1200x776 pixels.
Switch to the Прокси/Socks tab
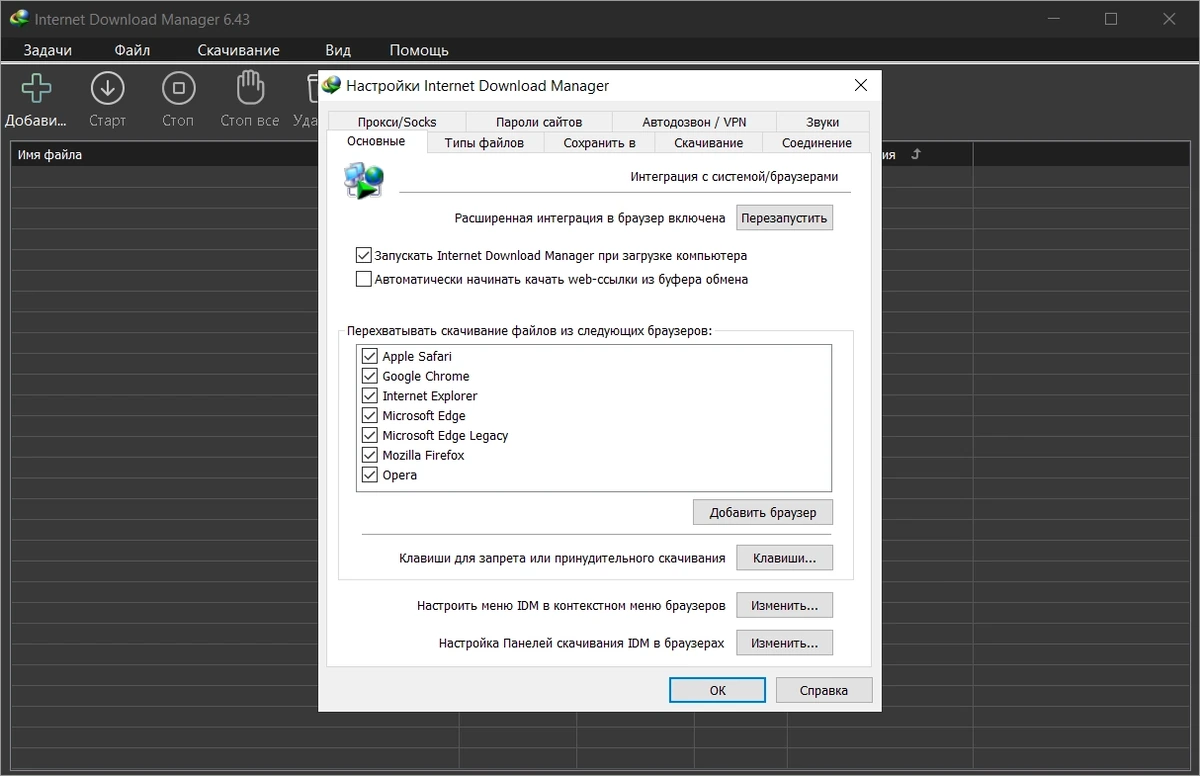397,122
